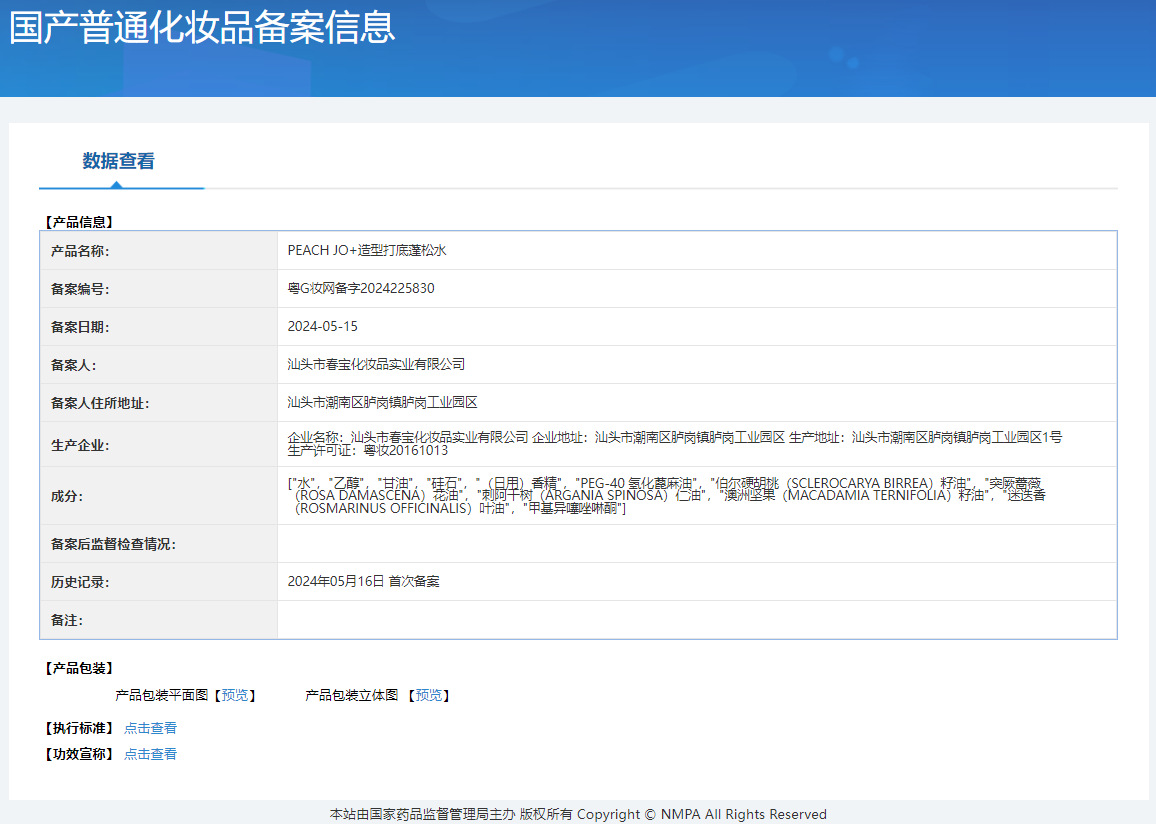Click the 生产企业 label cell
The height and width of the screenshot is (824, 1156).
coord(159,444)
